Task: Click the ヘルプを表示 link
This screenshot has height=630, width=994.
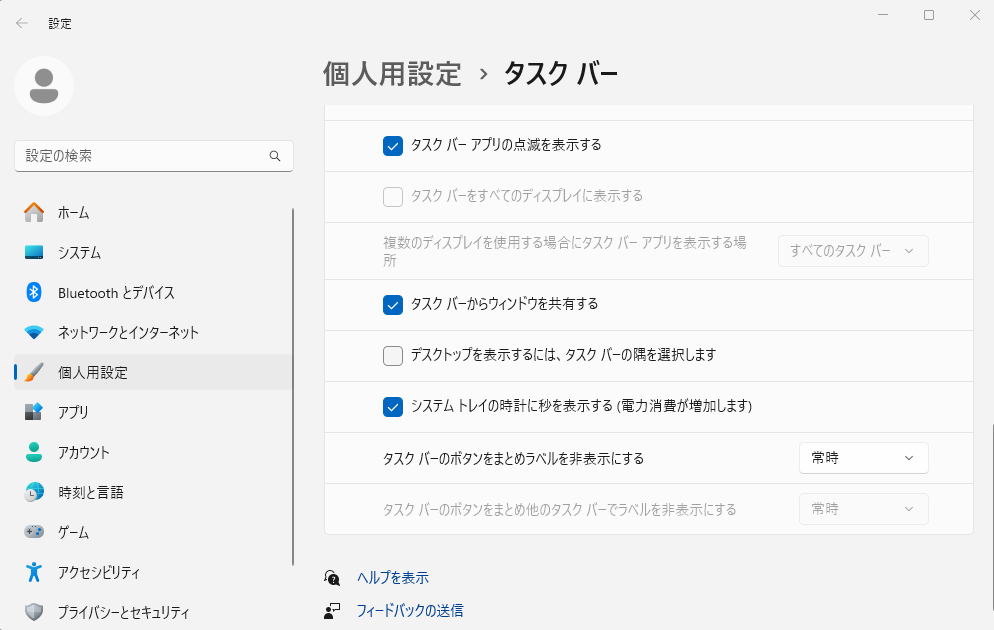Action: pyautogui.click(x=392, y=577)
